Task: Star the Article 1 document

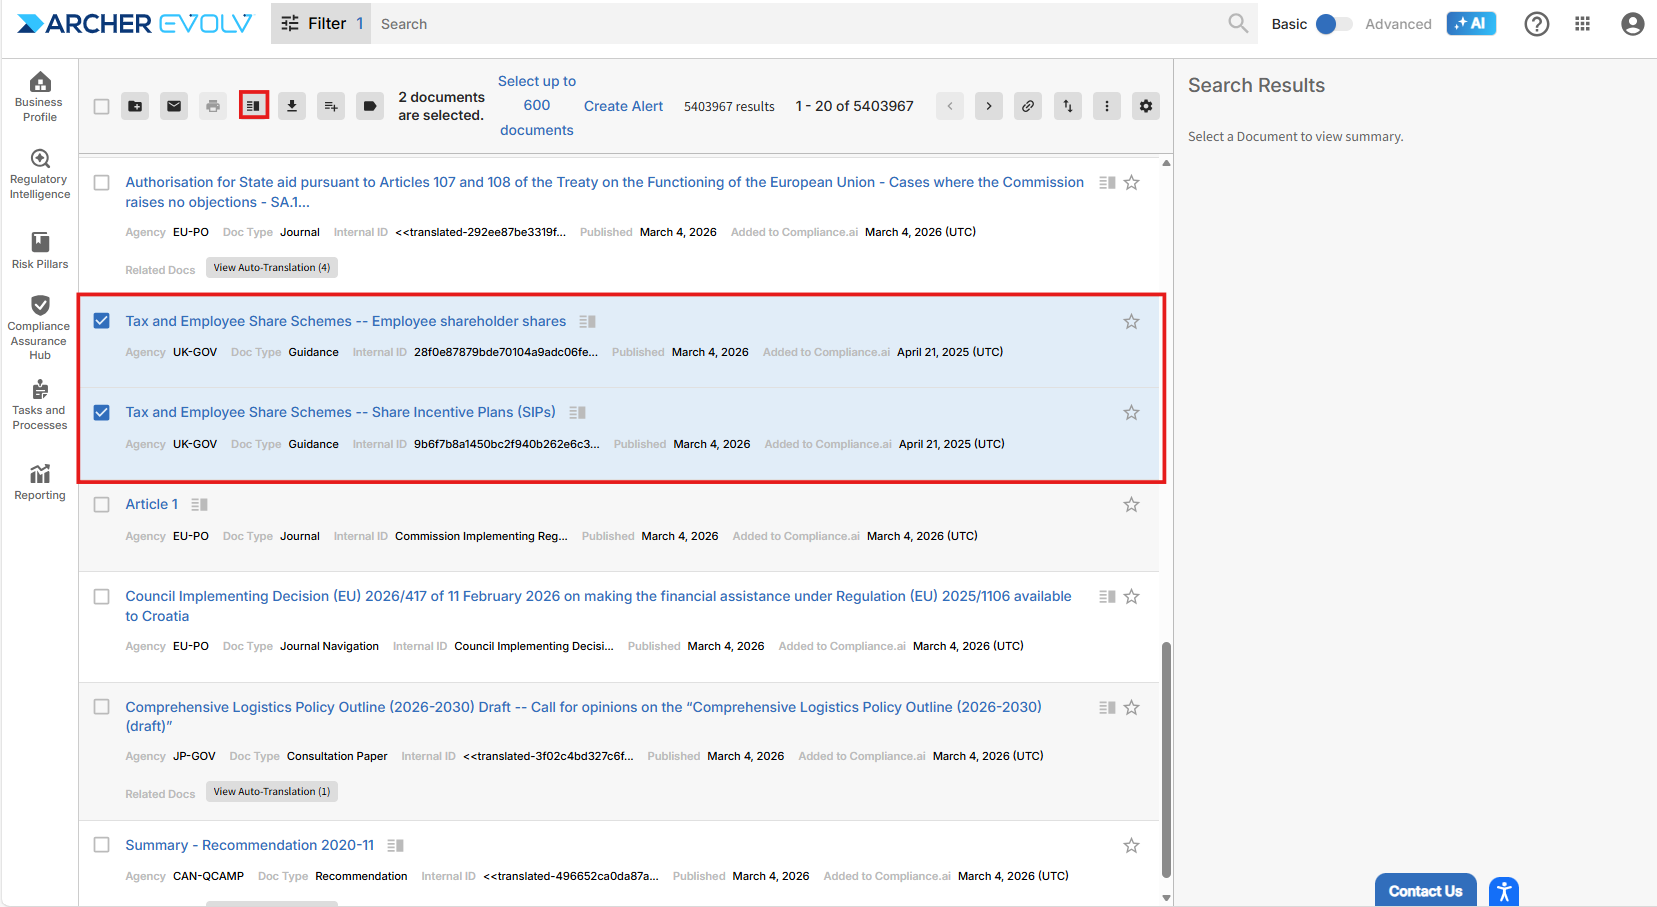Action: click(x=1131, y=505)
